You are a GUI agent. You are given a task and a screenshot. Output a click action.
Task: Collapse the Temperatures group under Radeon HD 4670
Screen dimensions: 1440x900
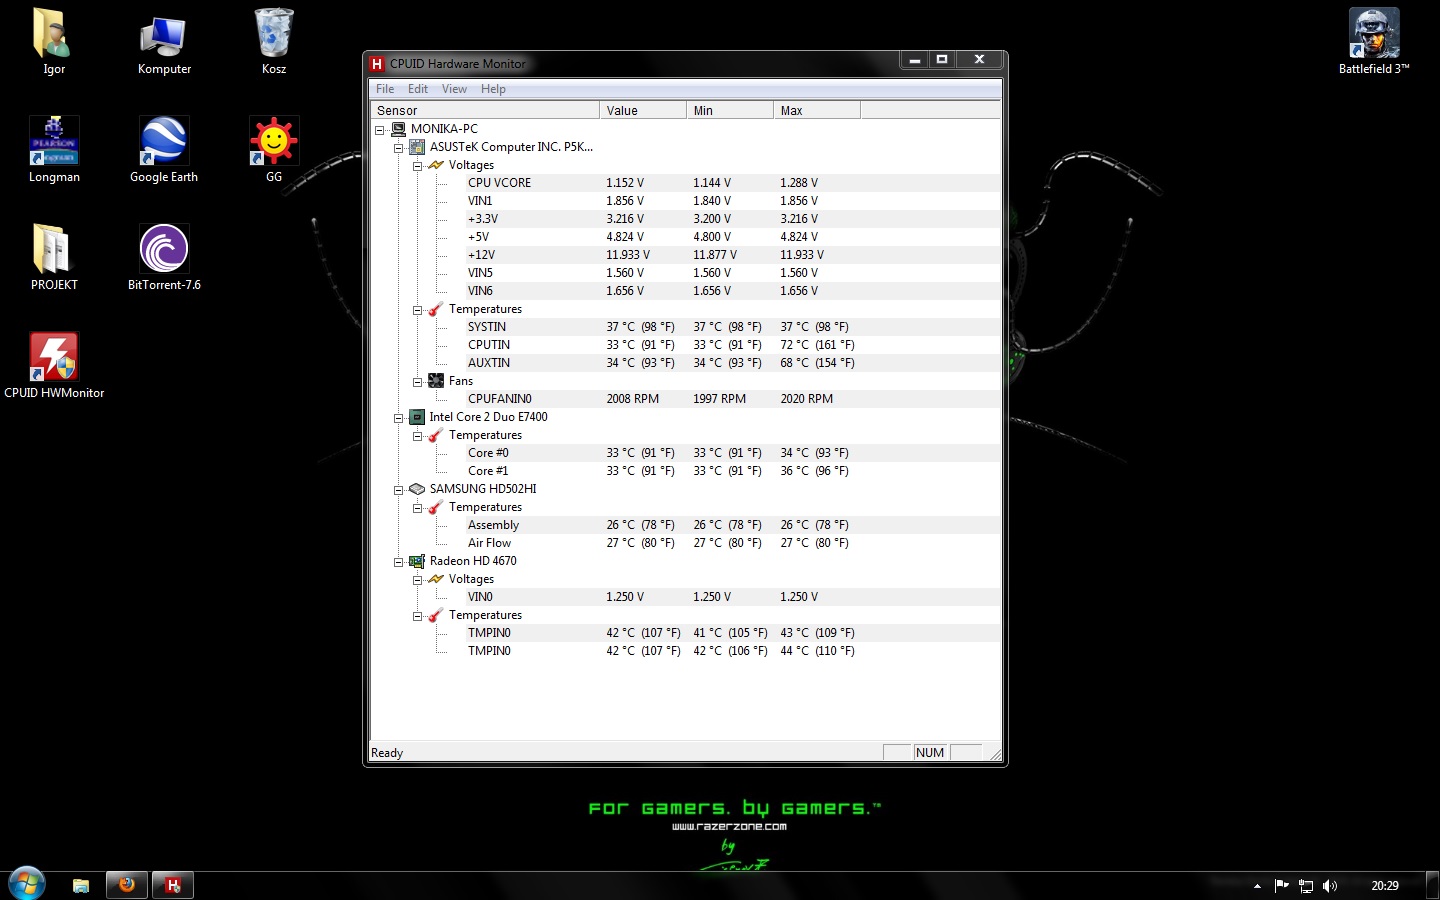[418, 616]
